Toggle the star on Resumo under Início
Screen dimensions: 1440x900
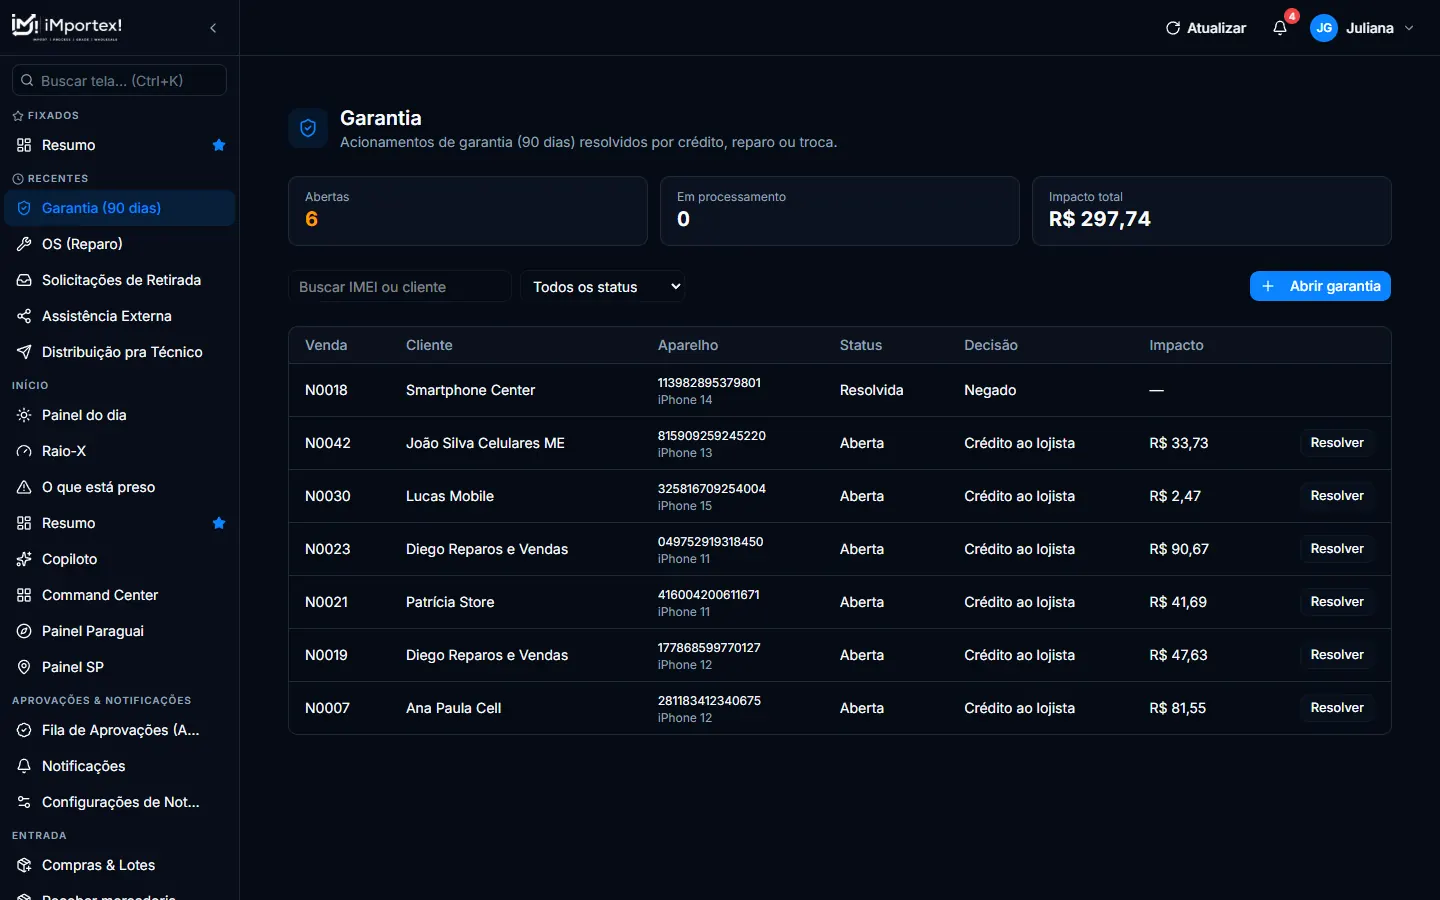(219, 523)
